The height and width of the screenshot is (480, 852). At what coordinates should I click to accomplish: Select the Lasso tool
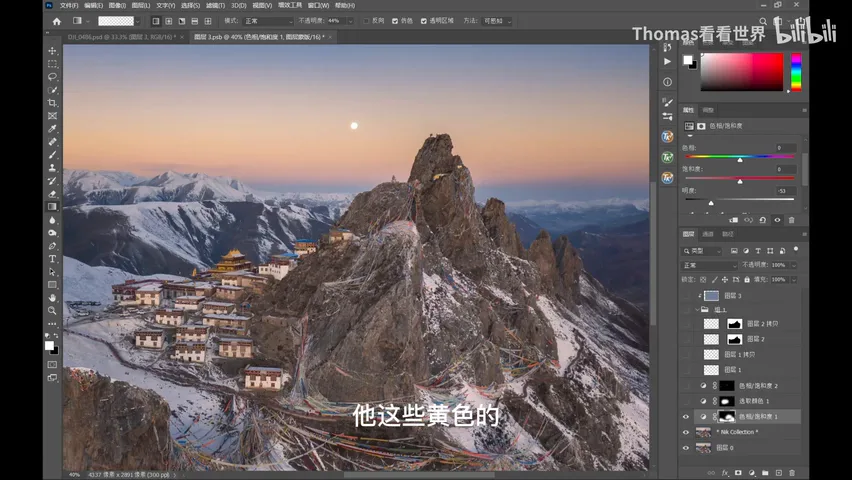coord(52,77)
